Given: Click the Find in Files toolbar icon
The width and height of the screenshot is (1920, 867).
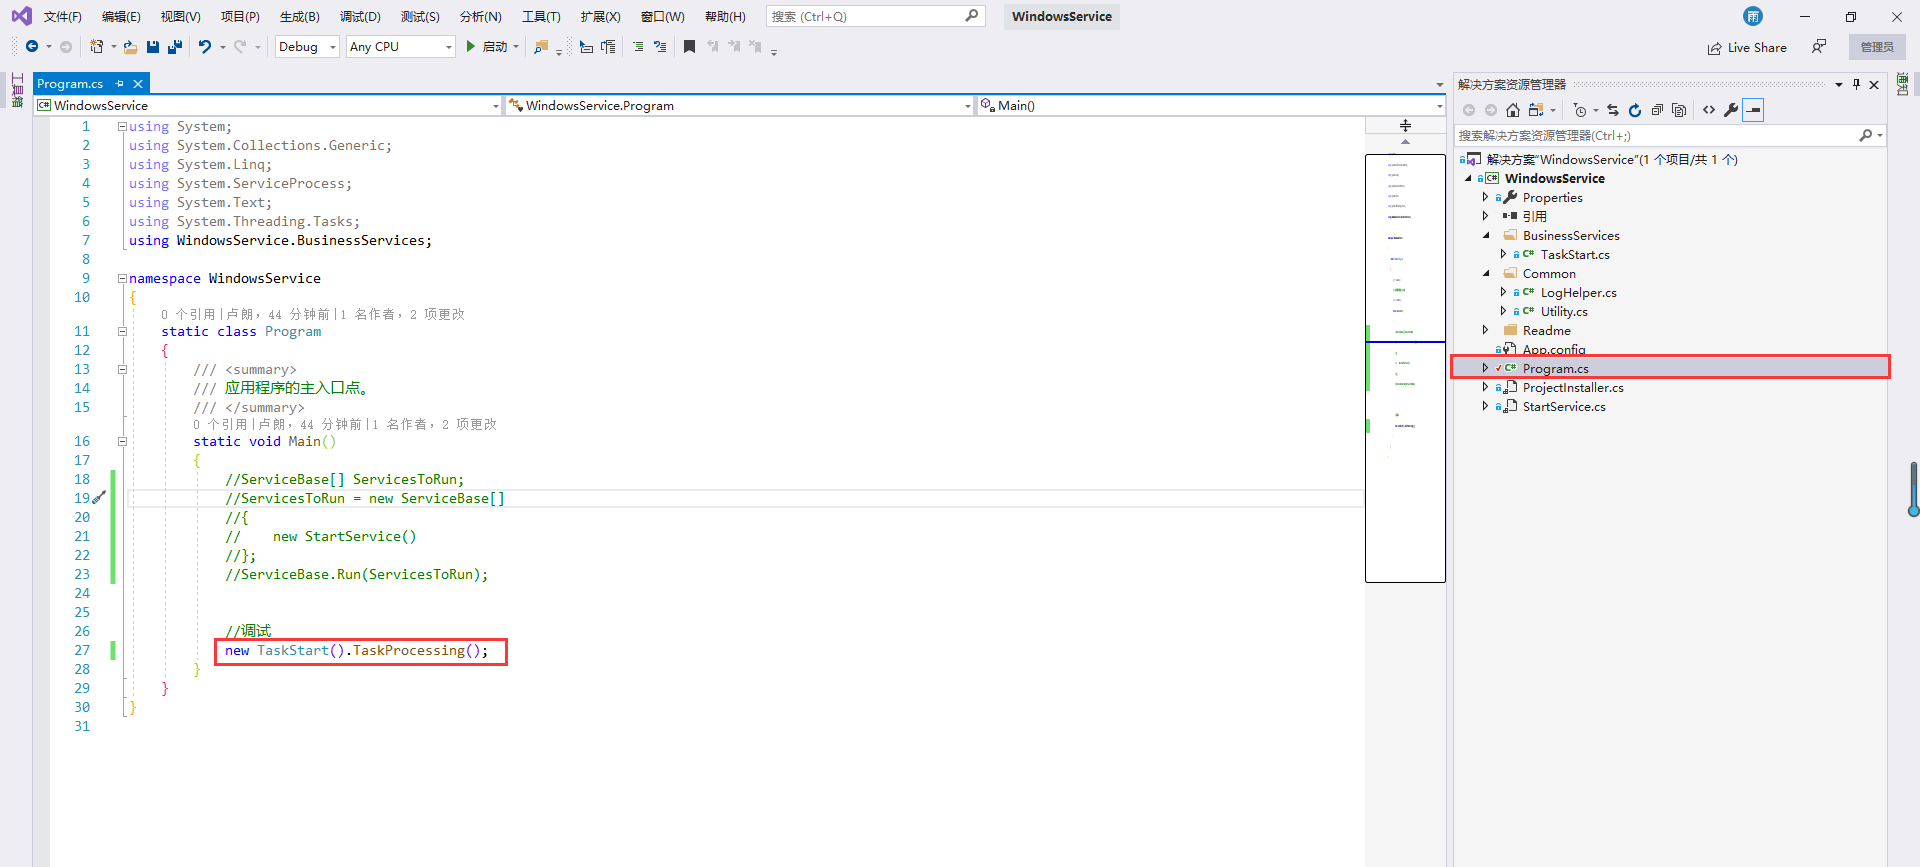Looking at the screenshot, I should tap(541, 47).
